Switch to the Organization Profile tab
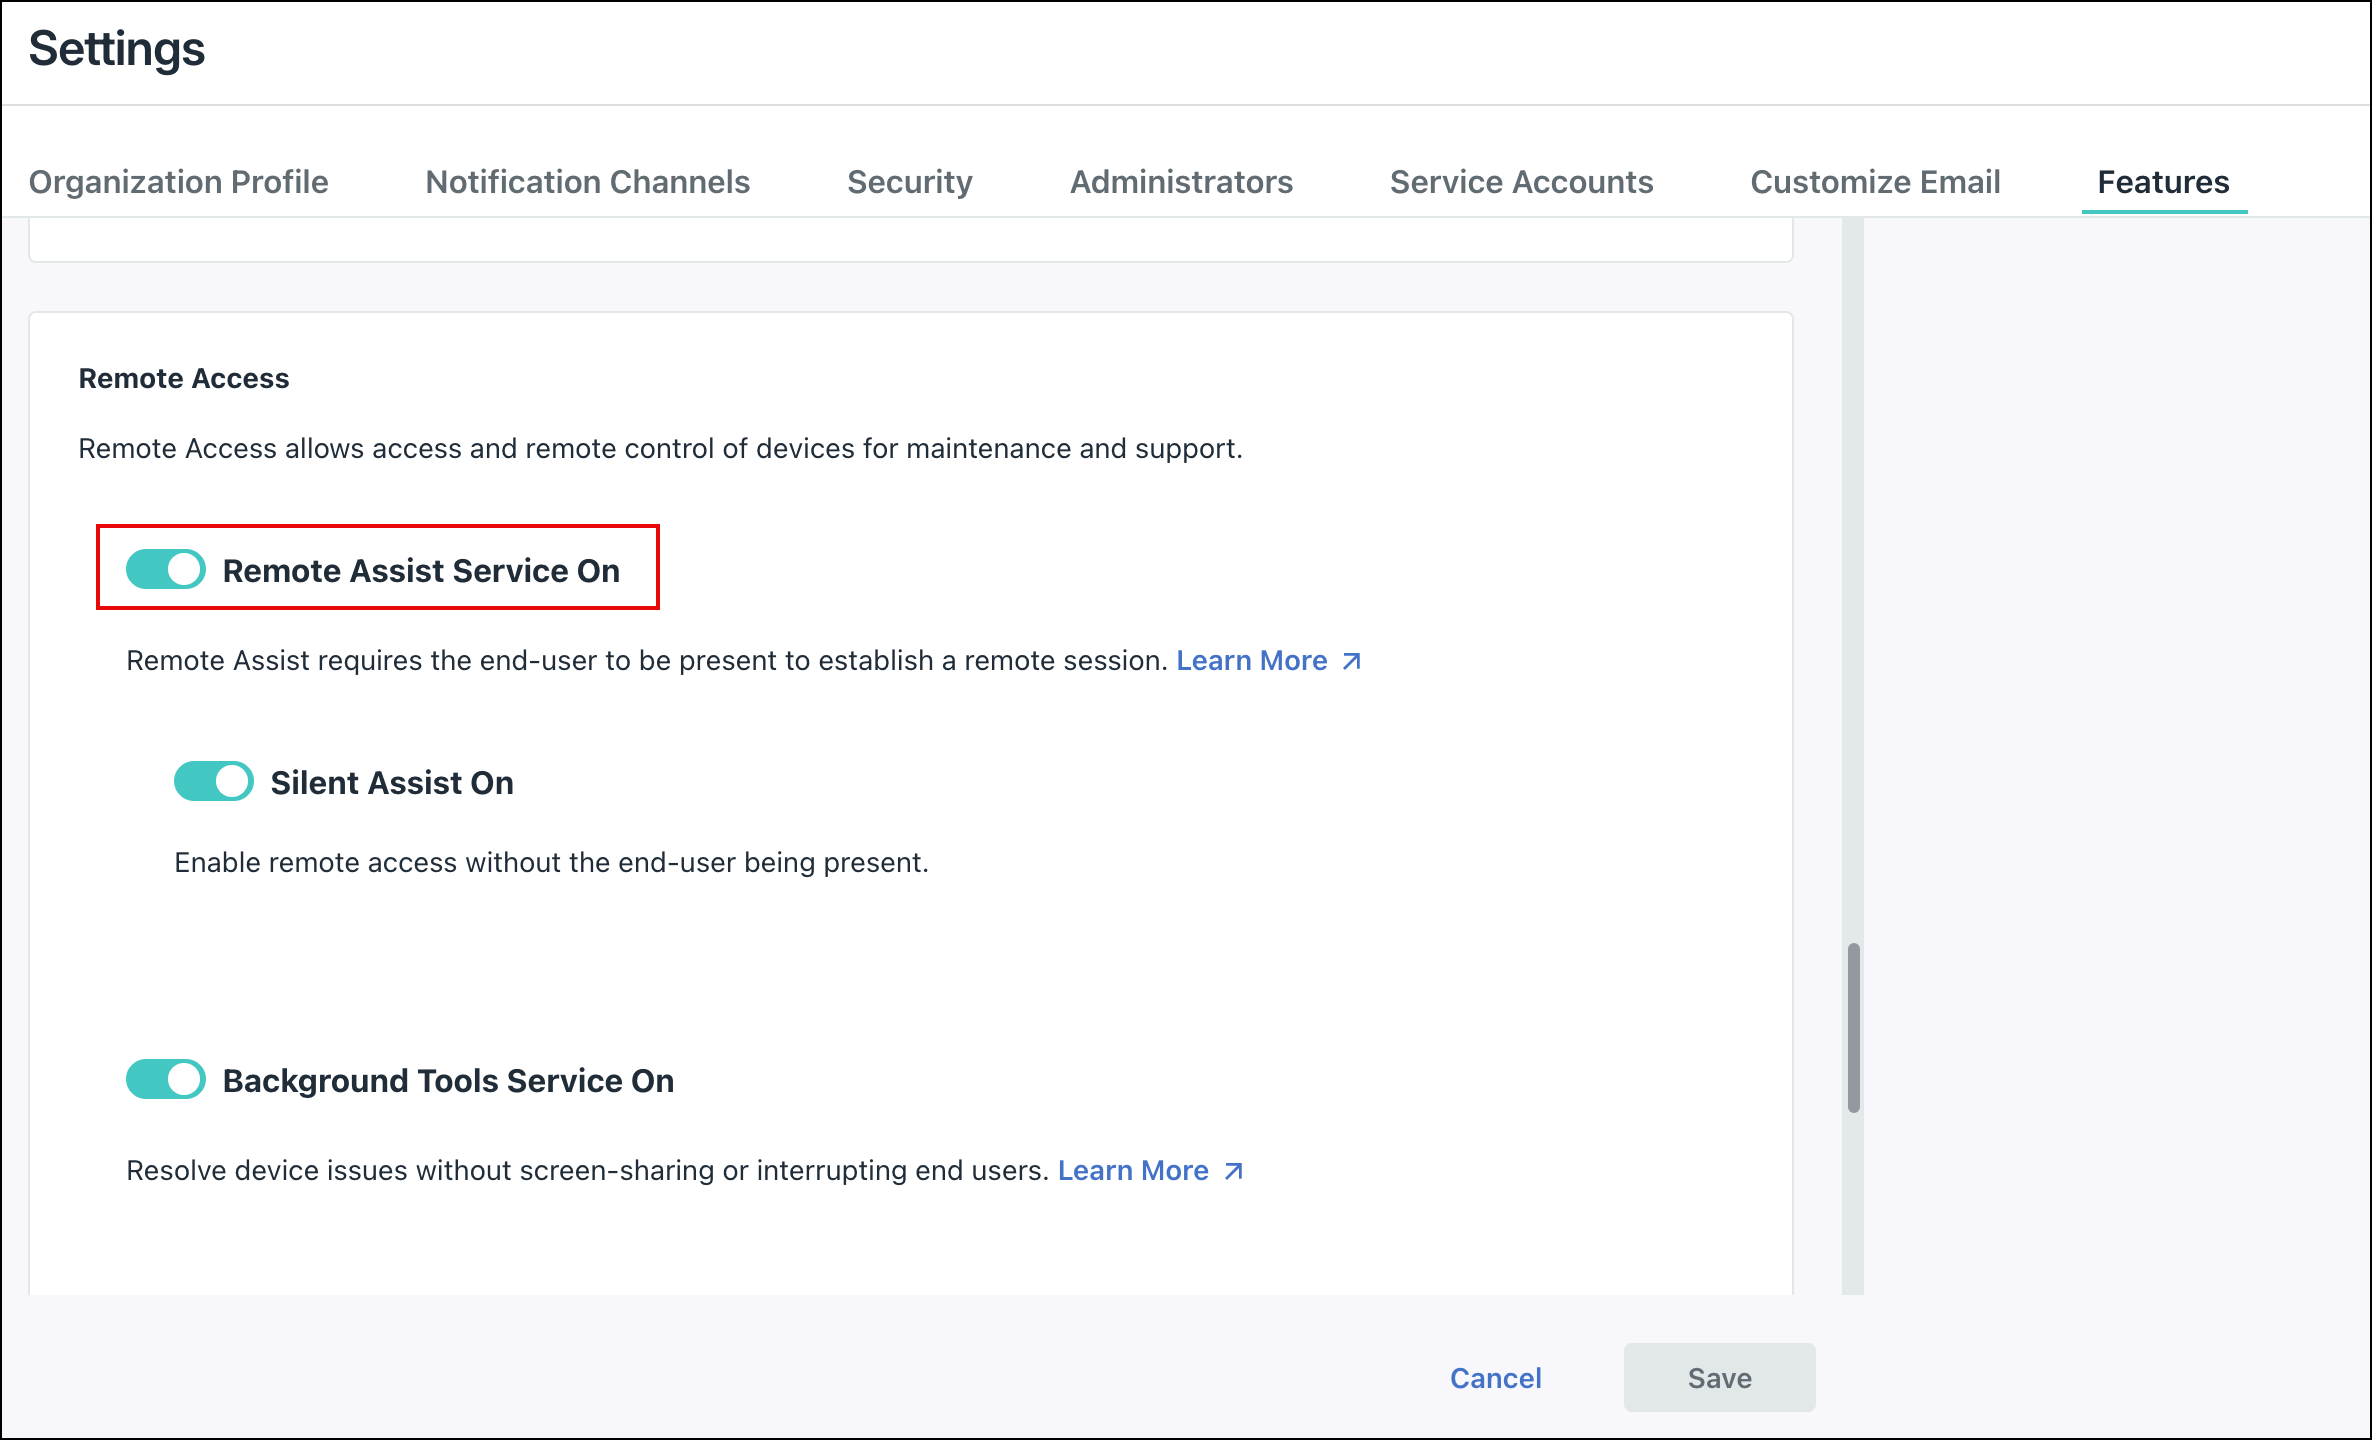 pyautogui.click(x=179, y=182)
